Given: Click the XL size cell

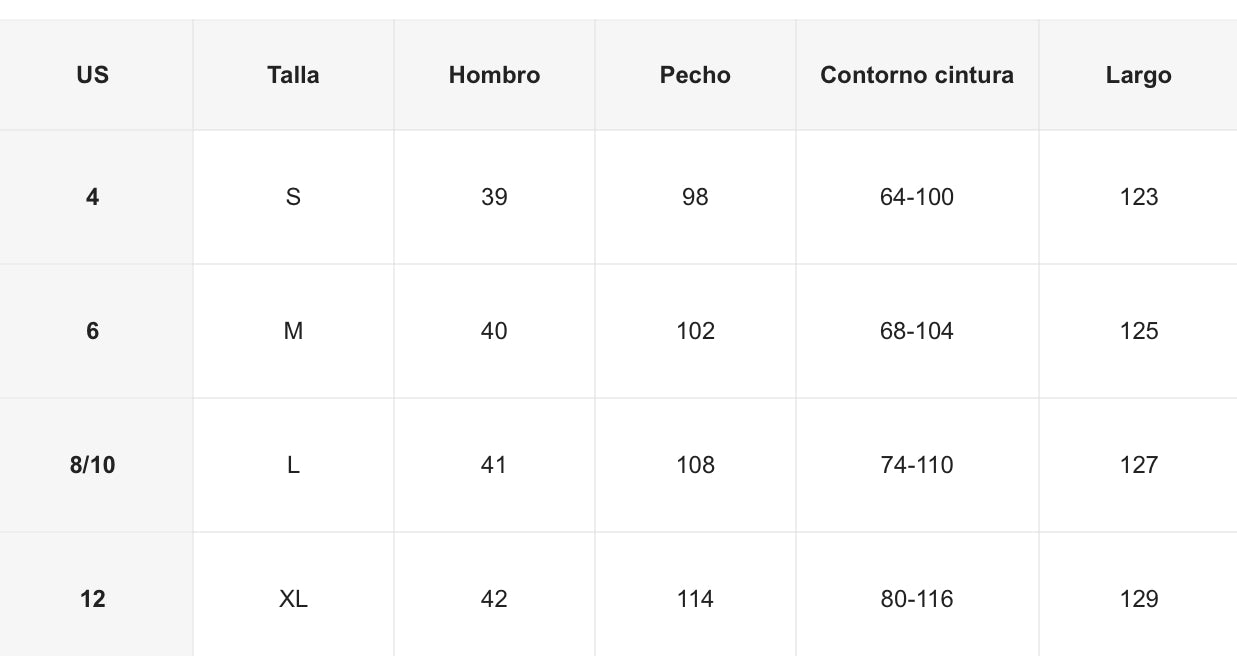Looking at the screenshot, I should tap(293, 599).
